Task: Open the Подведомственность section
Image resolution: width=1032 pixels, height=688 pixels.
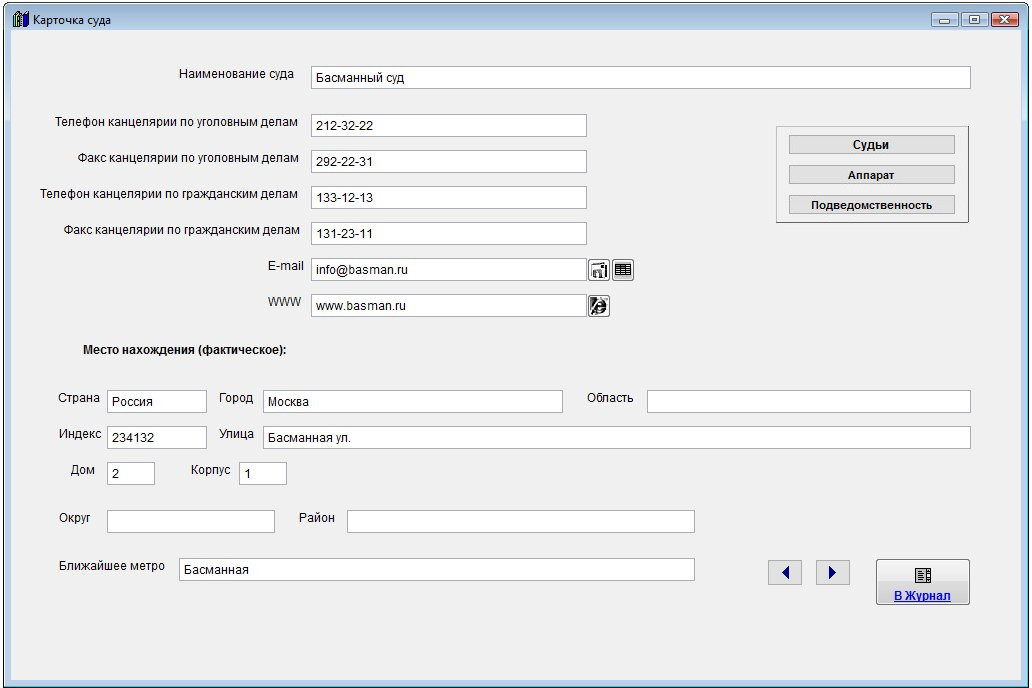Action: click(871, 205)
